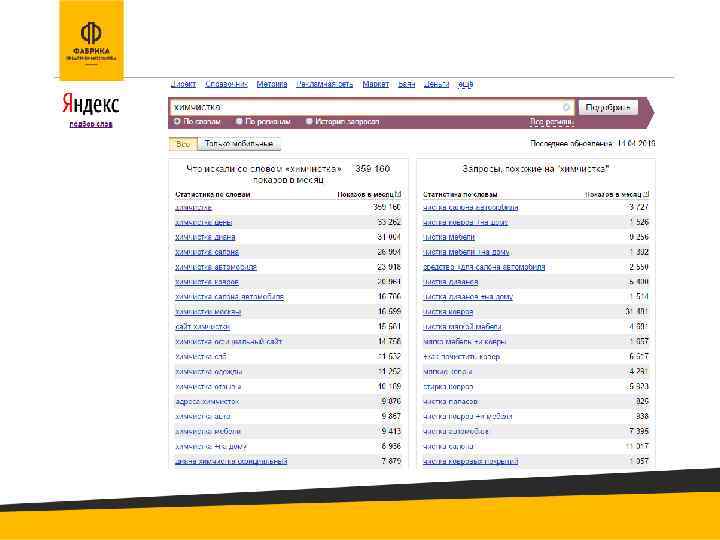The width and height of the screenshot is (720, 540).
Task: Open the 'чистка салона автомобиля' similar query
Action: [x=470, y=207]
